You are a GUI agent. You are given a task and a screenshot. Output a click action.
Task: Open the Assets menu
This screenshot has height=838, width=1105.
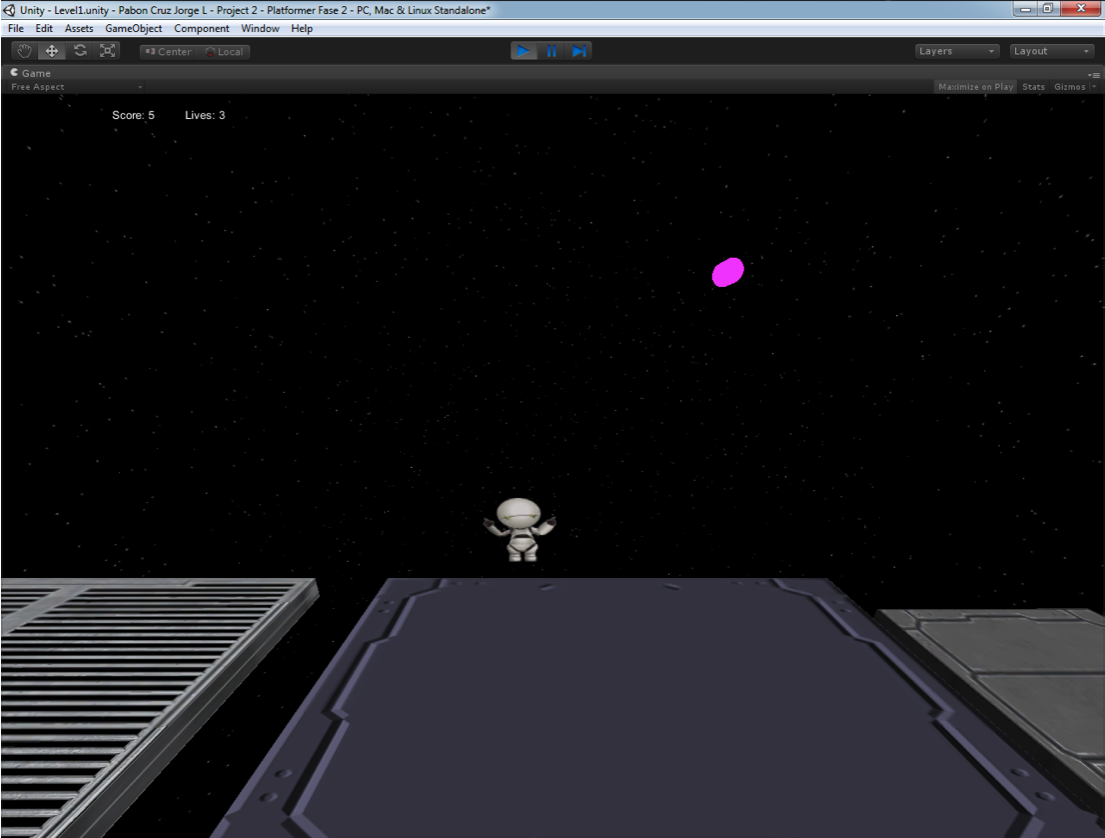click(78, 29)
